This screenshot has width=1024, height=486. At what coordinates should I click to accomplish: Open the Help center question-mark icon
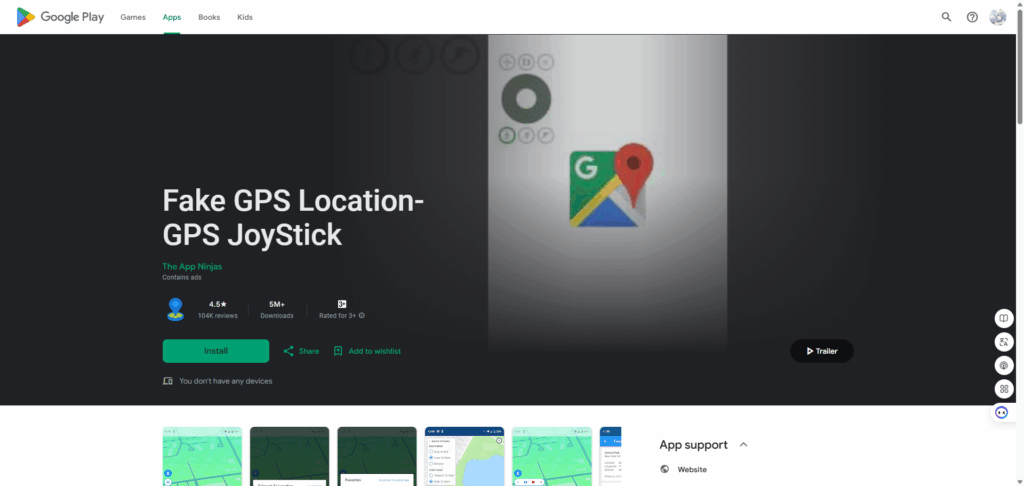(x=972, y=17)
